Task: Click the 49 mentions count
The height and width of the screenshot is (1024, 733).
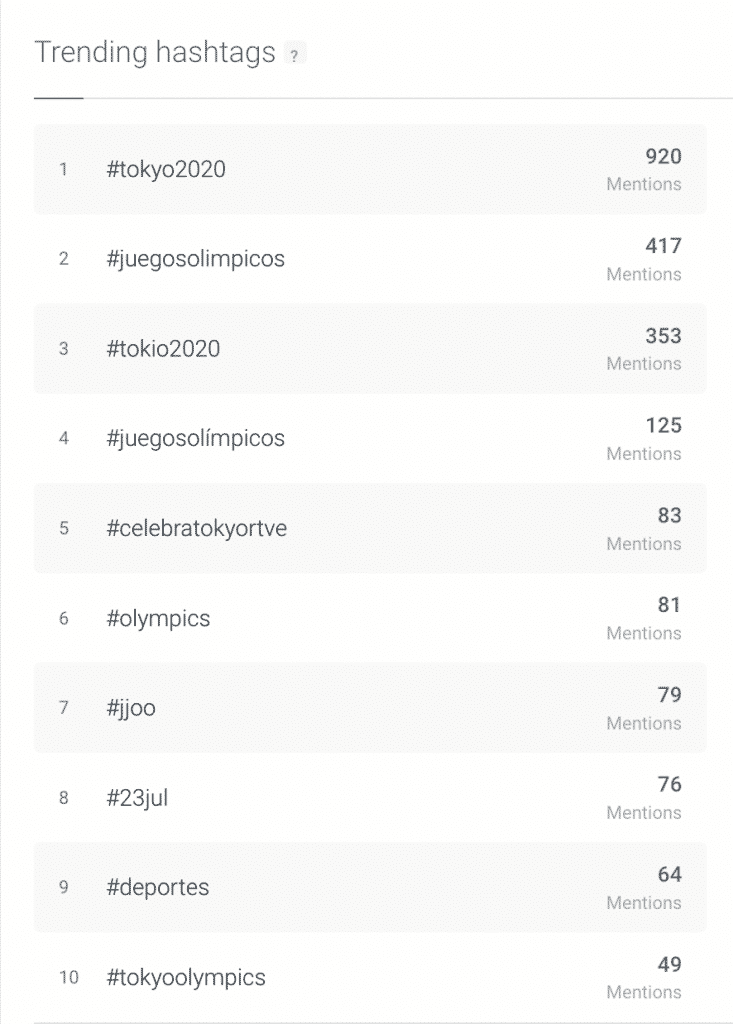Action: tap(669, 965)
